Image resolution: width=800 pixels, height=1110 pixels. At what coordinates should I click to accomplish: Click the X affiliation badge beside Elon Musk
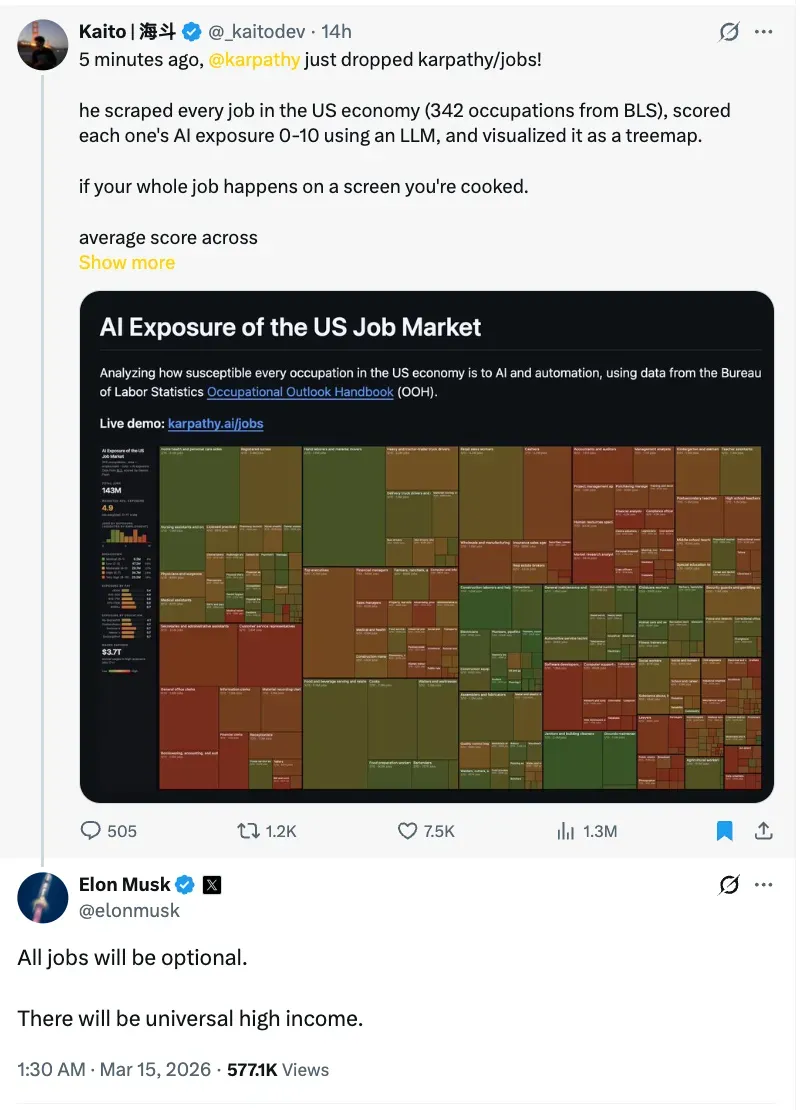(212, 884)
